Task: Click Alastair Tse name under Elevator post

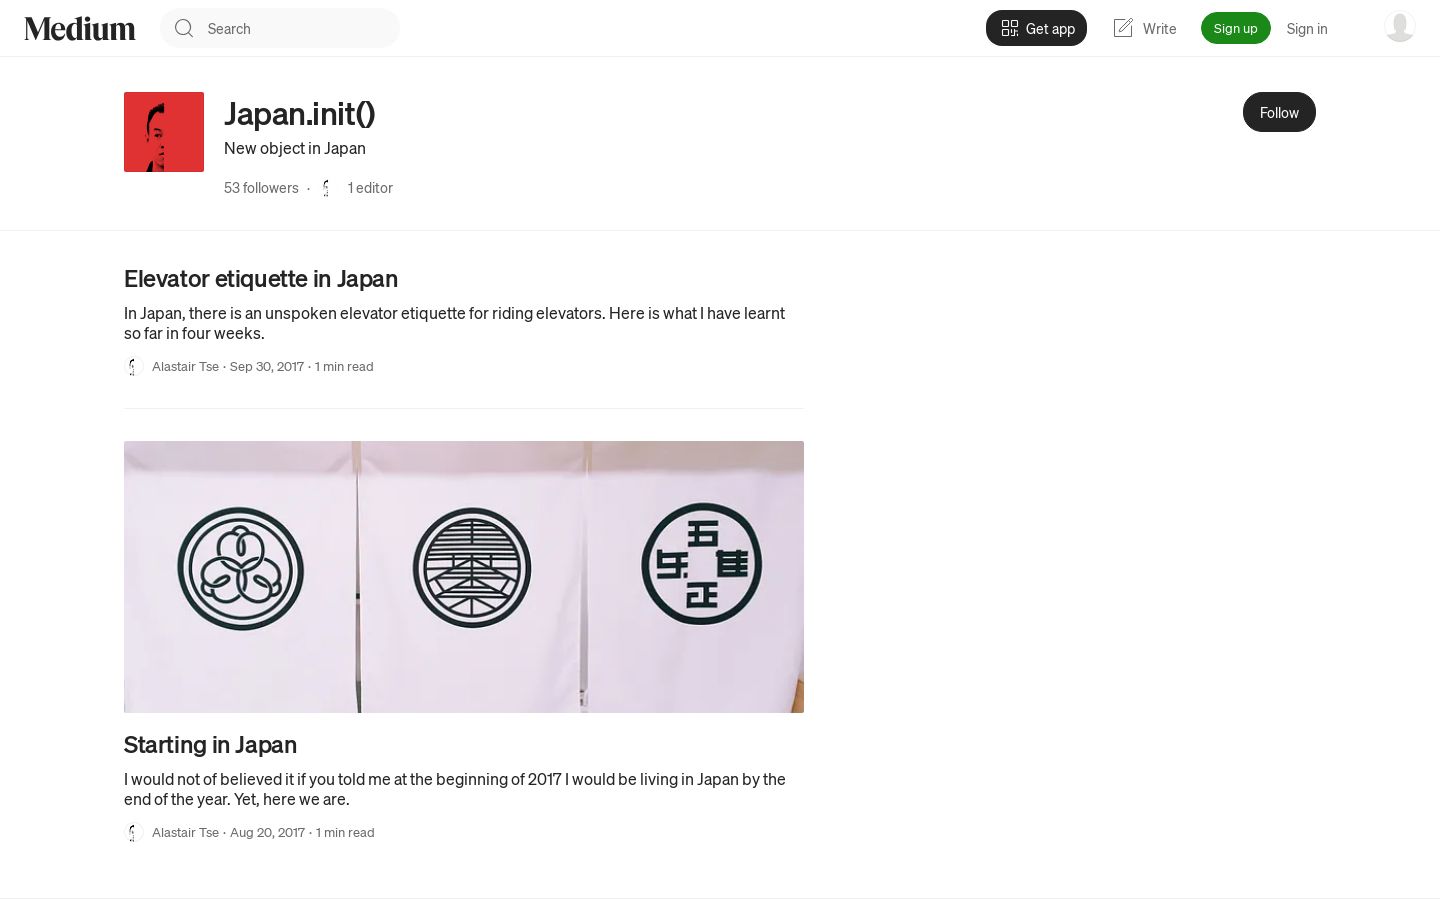Action: 185,367
